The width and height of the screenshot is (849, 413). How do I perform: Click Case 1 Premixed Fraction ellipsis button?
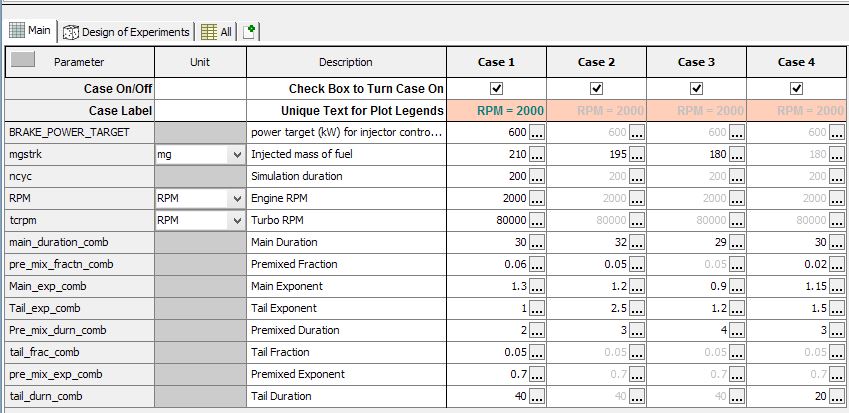pyautogui.click(x=537, y=265)
